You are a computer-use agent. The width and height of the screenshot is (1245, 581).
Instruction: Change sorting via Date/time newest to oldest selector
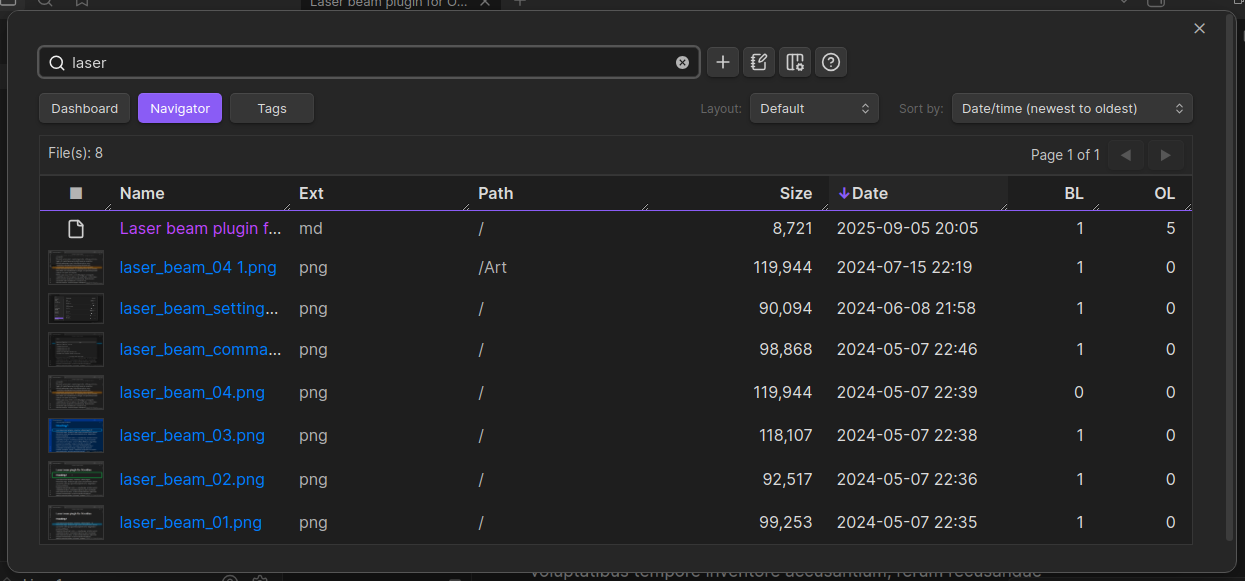click(x=1071, y=108)
